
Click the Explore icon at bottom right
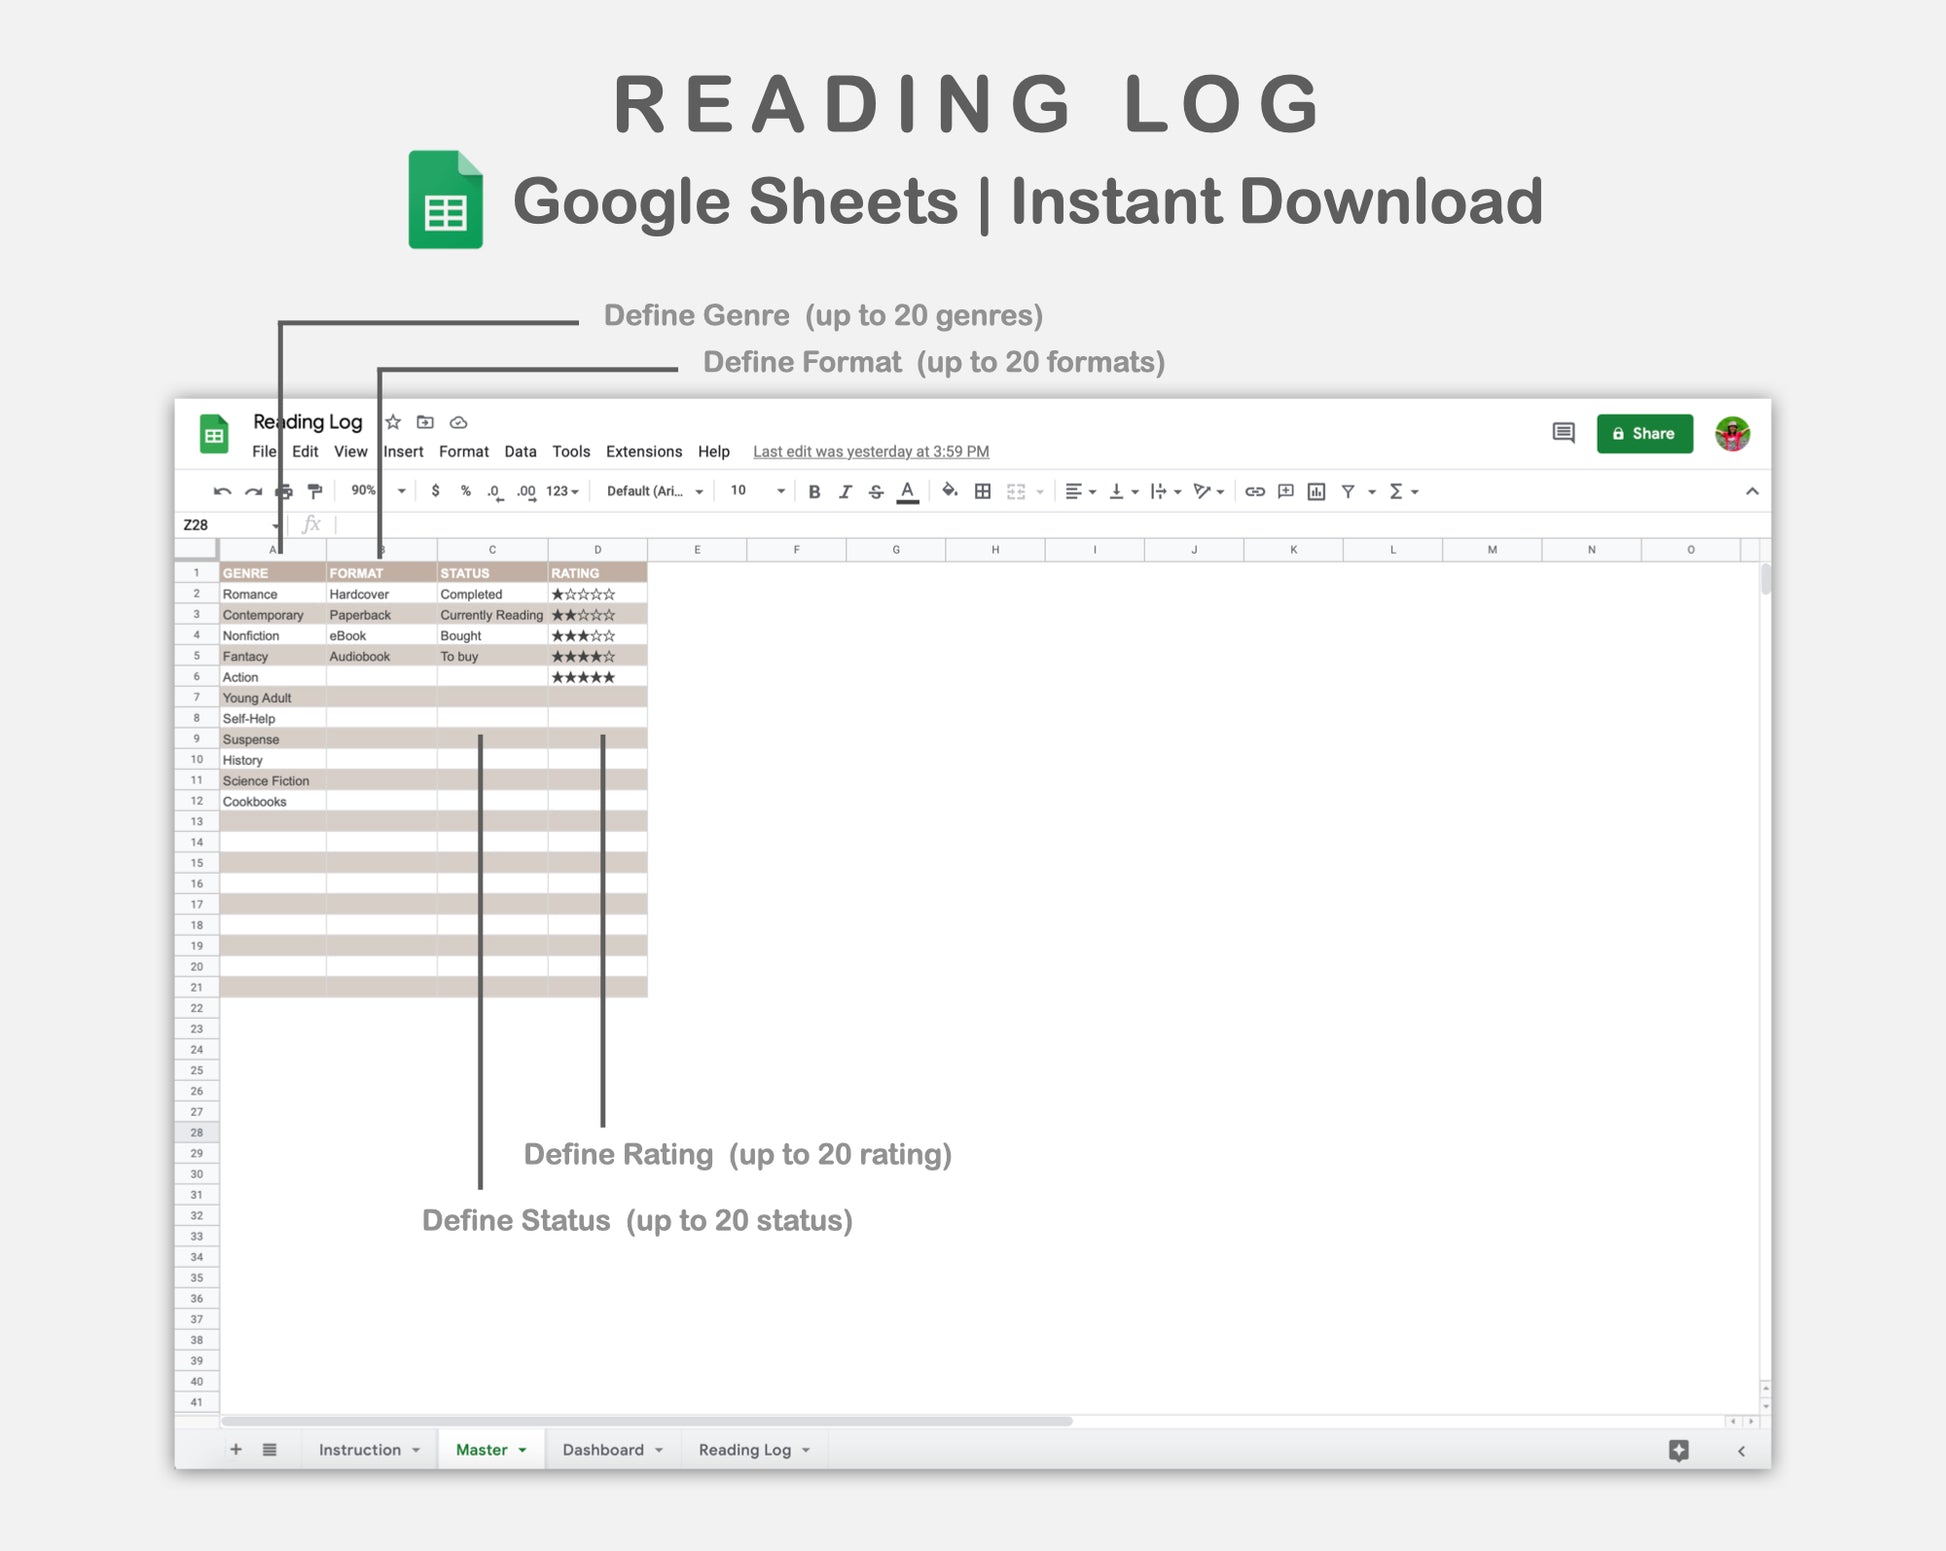click(1679, 1450)
